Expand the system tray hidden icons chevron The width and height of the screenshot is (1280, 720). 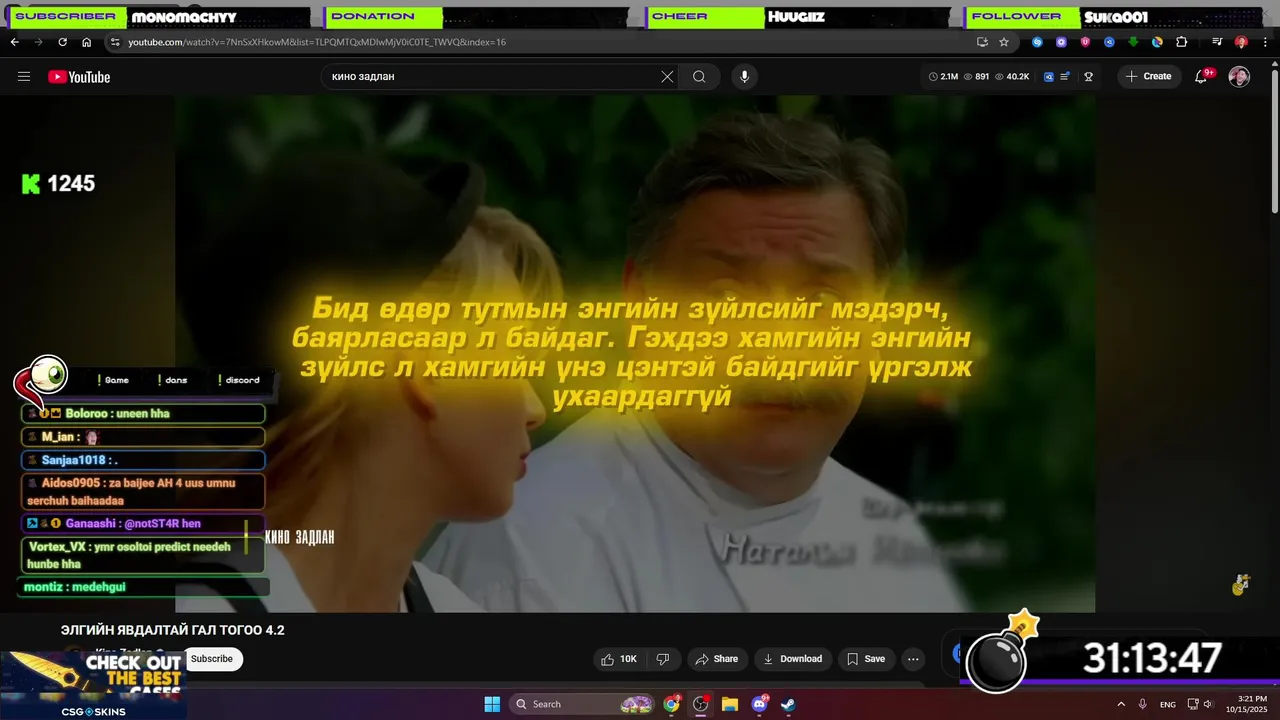tap(1121, 704)
